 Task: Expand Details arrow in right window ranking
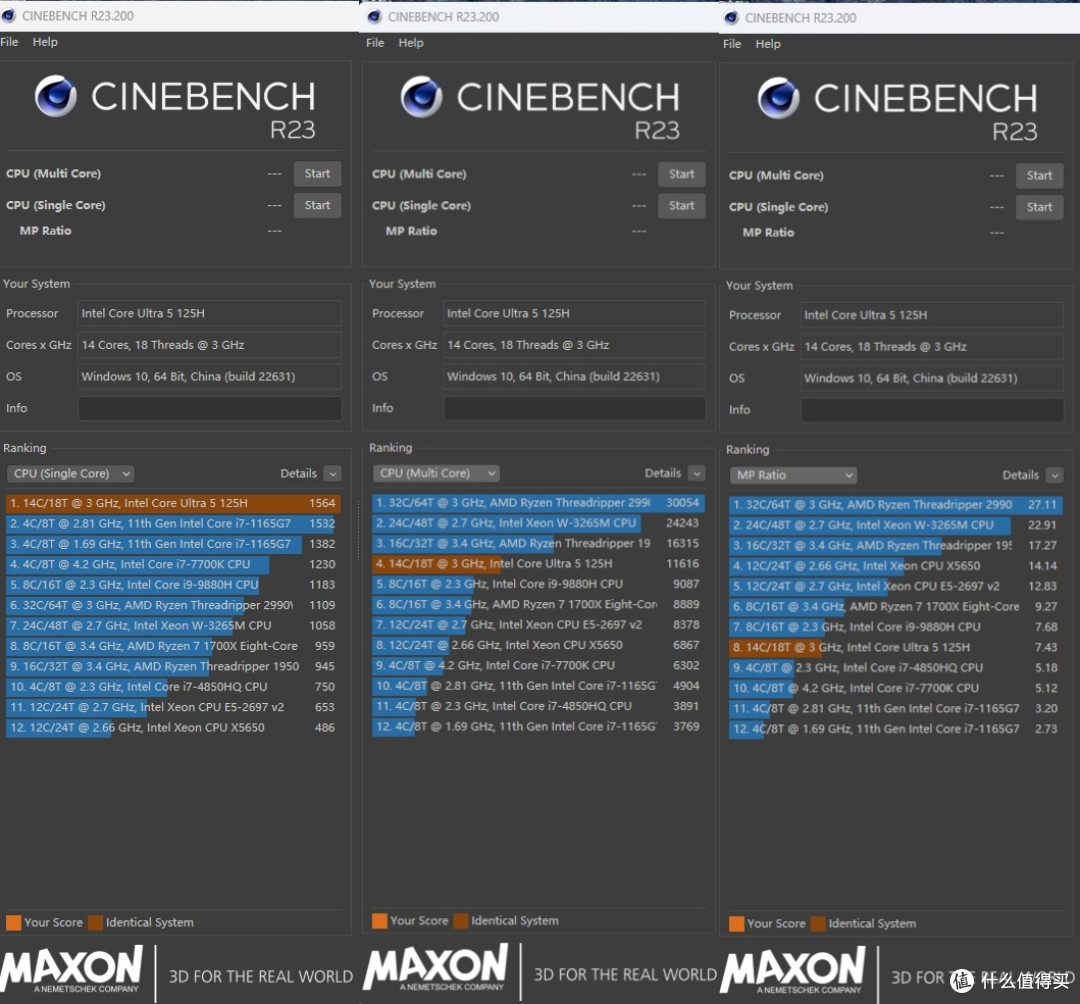point(1055,475)
